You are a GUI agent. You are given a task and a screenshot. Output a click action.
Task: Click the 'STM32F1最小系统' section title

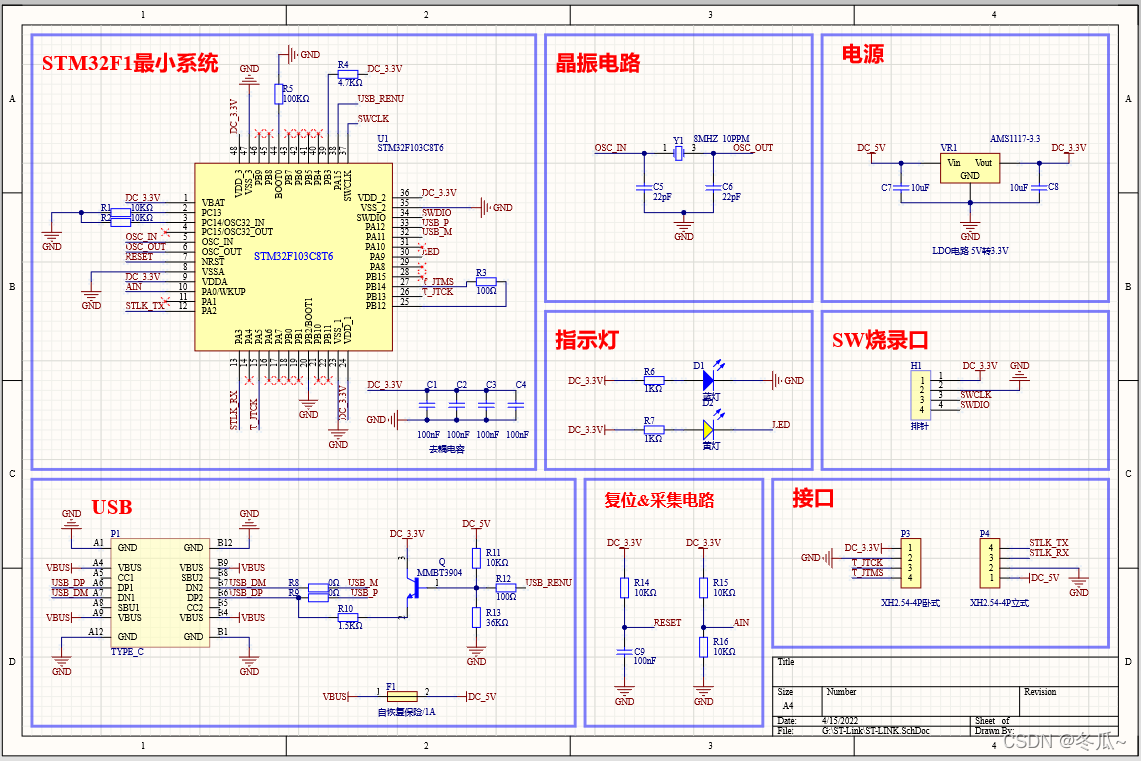130,63
